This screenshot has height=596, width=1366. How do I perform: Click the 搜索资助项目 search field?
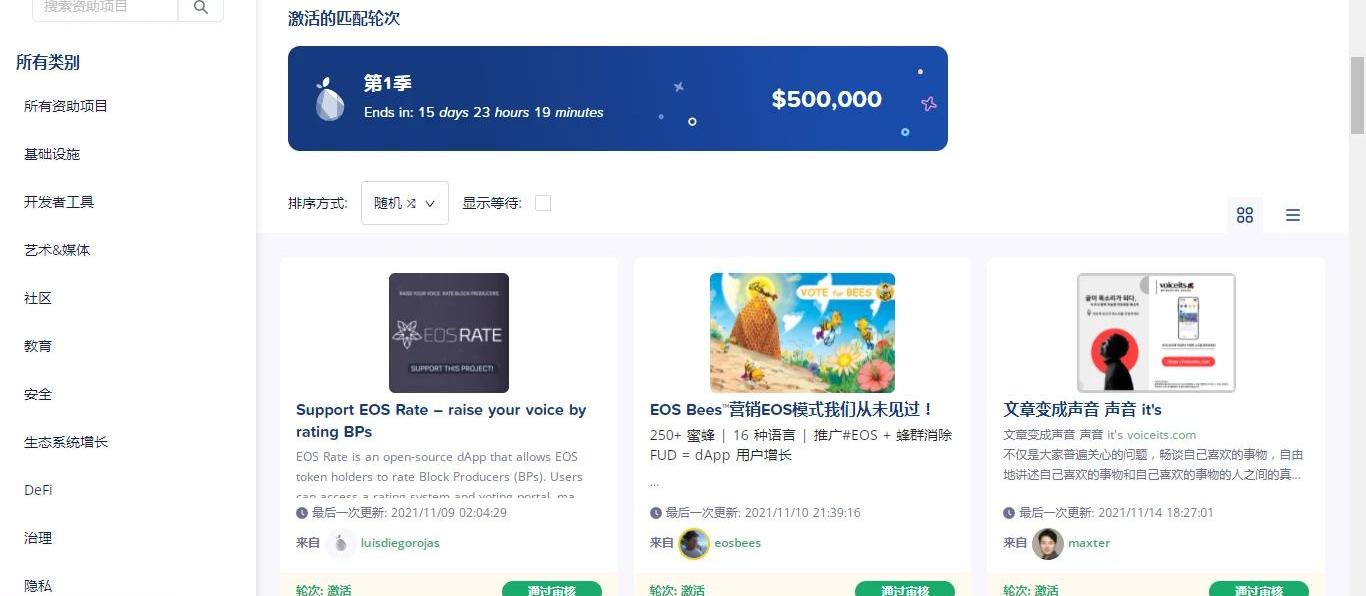tap(105, 8)
